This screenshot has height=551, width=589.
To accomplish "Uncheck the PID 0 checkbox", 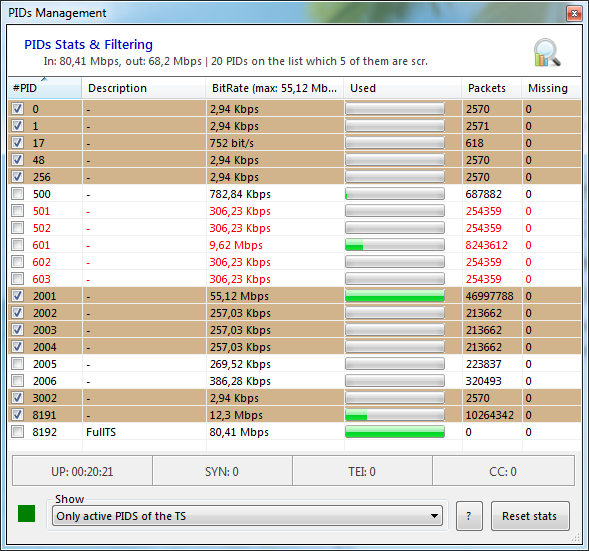I will (x=17, y=109).
